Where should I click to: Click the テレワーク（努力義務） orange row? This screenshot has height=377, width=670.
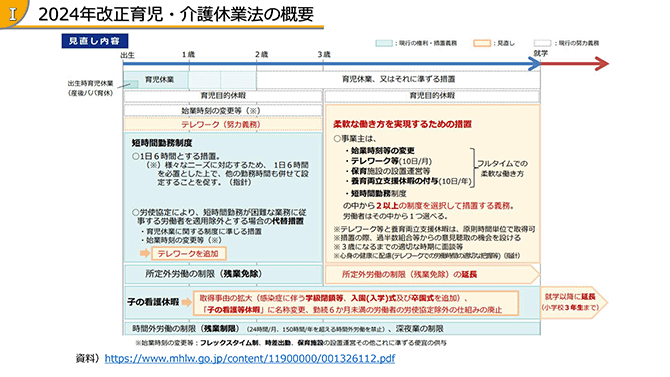223,124
